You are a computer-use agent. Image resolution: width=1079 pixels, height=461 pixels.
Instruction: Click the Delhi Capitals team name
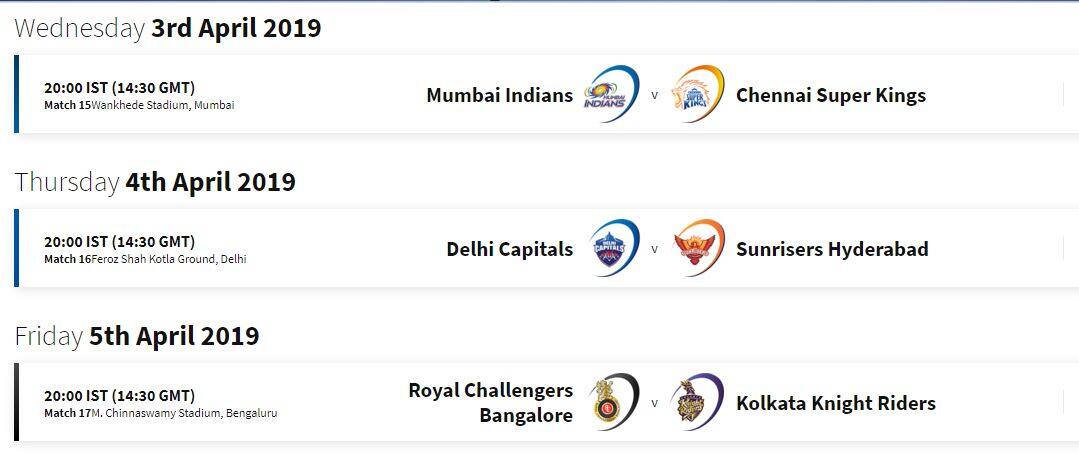click(x=510, y=249)
